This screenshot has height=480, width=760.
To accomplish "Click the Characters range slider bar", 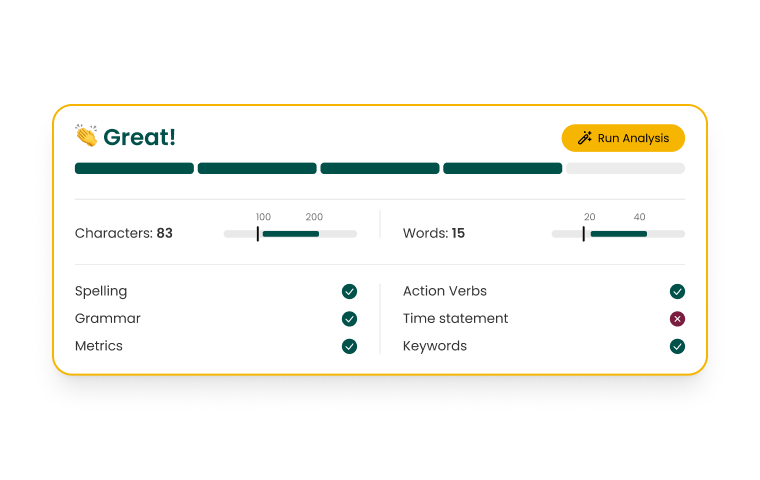I will point(290,234).
